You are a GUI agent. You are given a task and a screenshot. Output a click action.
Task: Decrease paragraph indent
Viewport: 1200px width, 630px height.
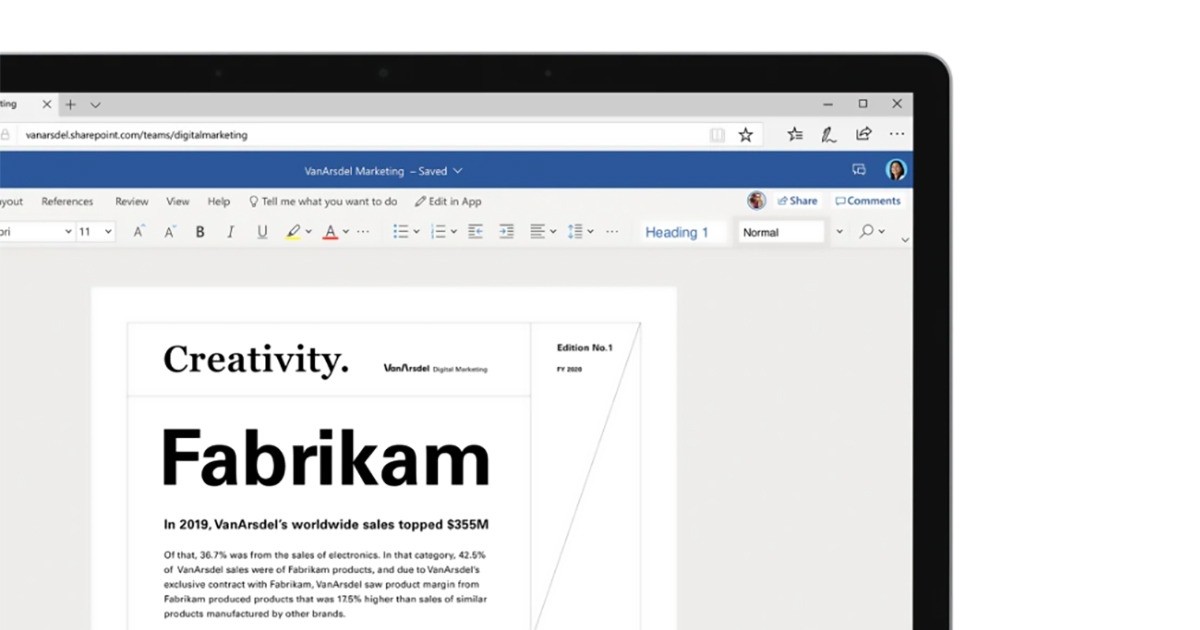pyautogui.click(x=474, y=231)
